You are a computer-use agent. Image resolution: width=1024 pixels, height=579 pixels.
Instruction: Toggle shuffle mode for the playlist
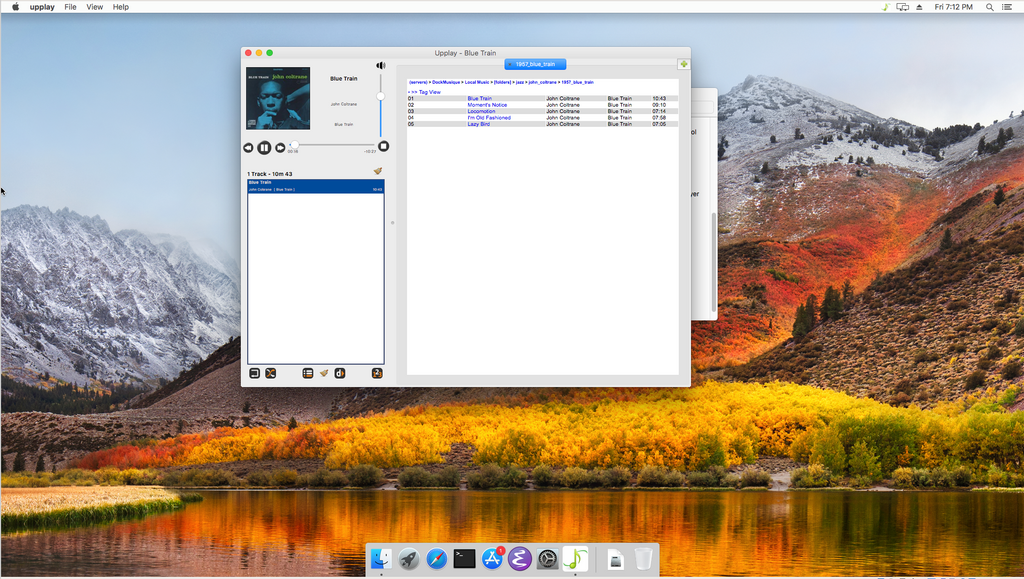click(270, 373)
